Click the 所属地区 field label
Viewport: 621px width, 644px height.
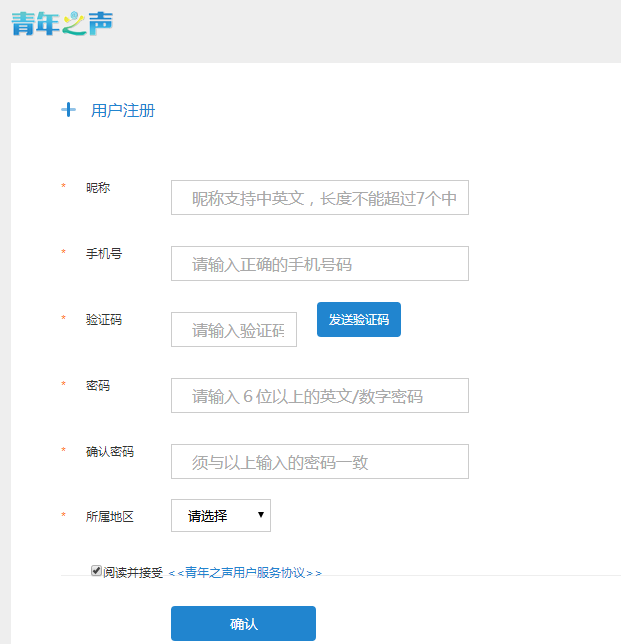110,517
